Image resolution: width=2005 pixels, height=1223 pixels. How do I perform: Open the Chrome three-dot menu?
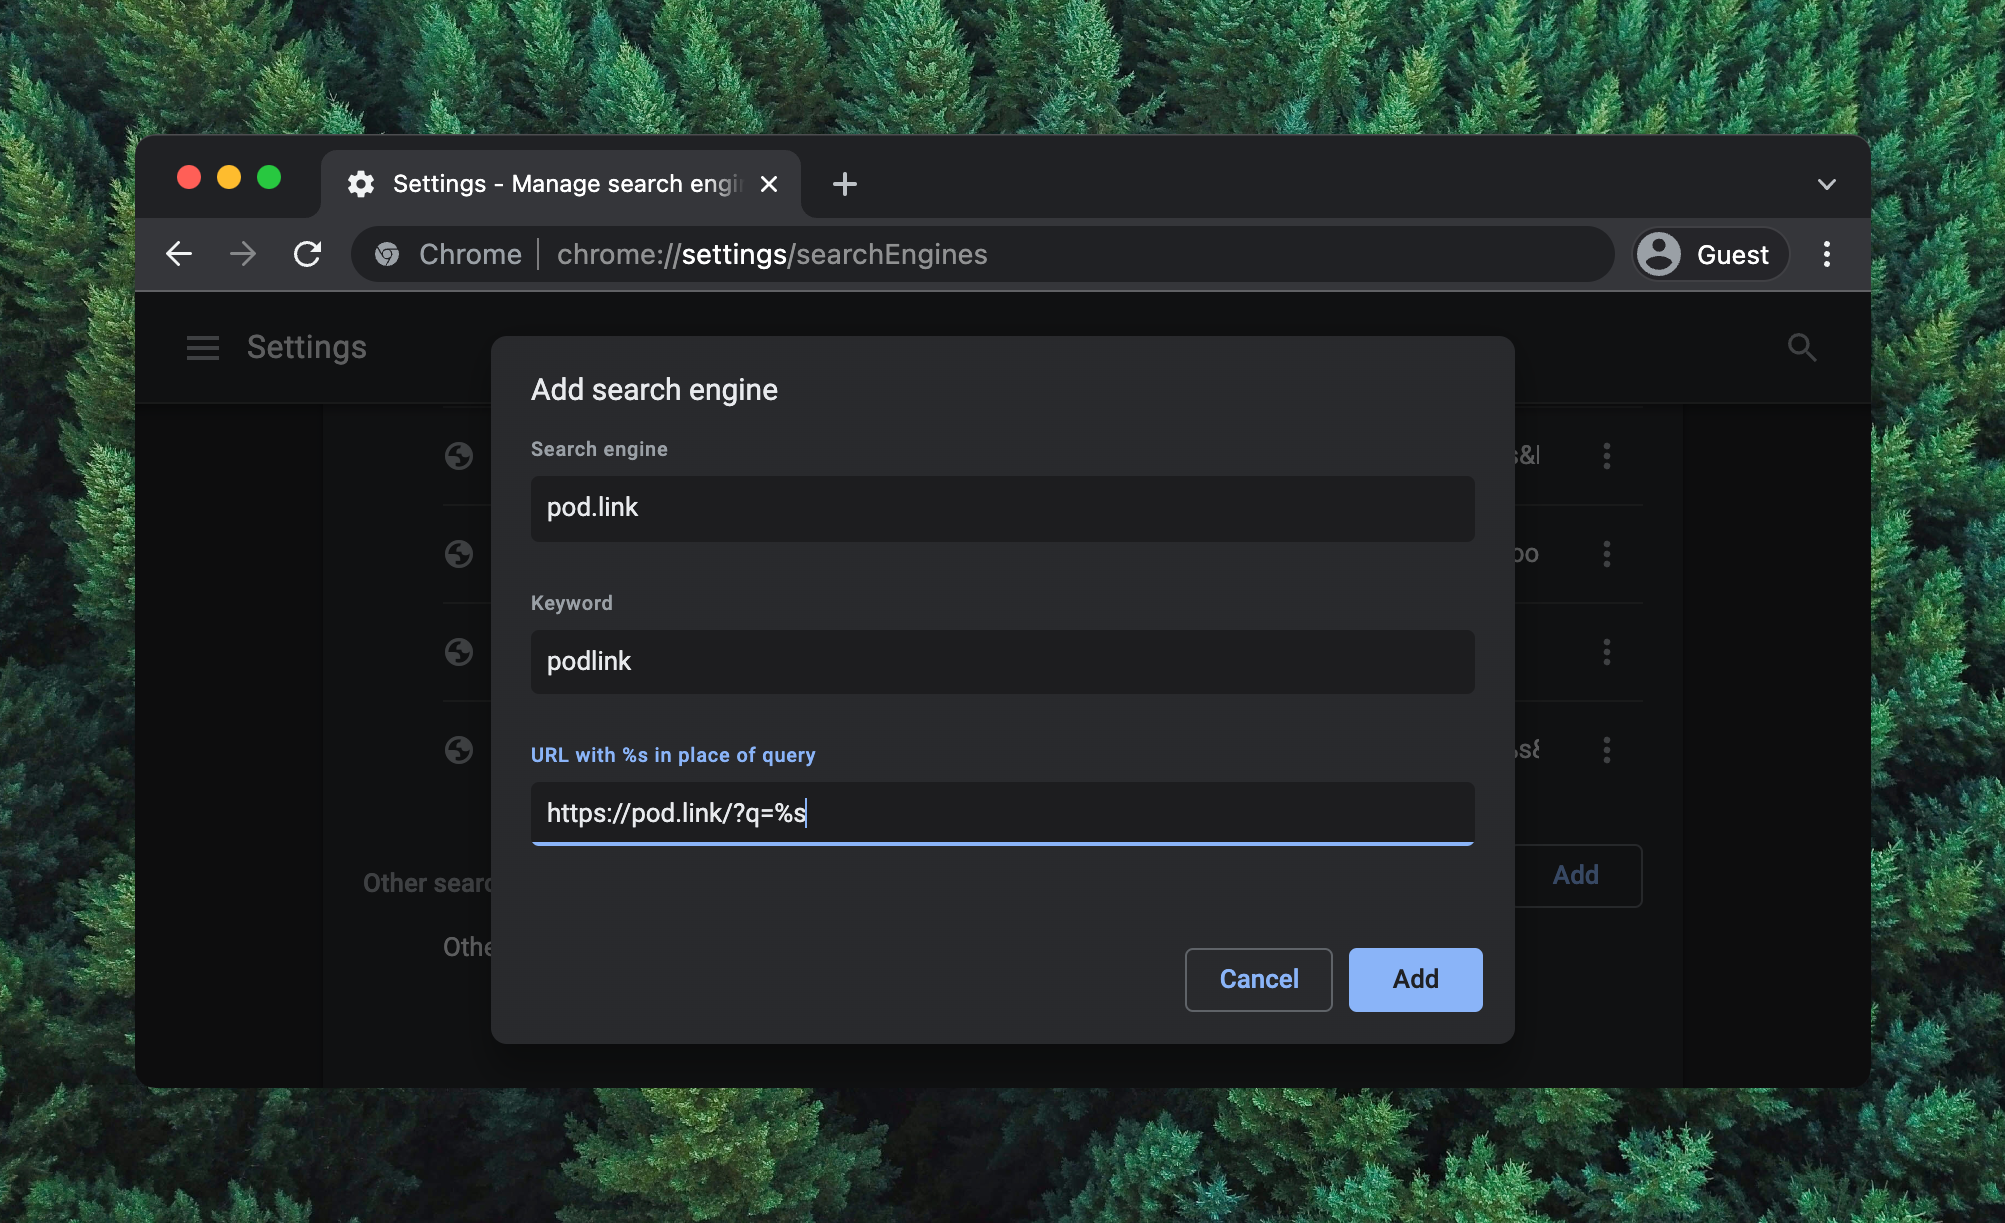[x=1827, y=254]
